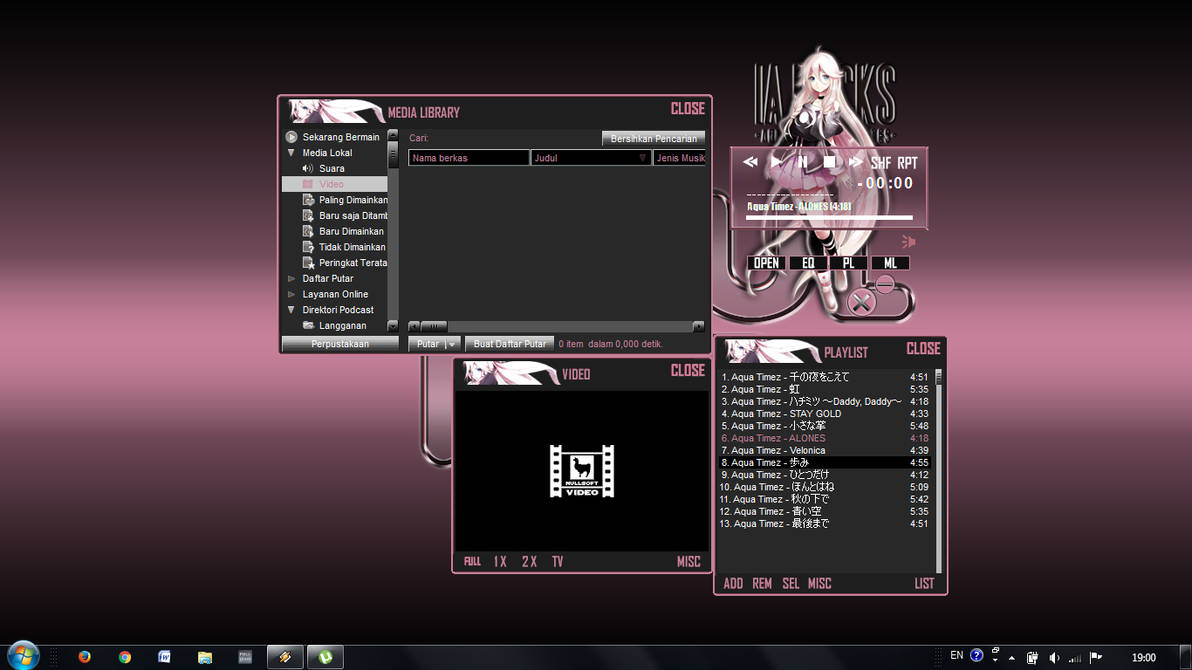Open MISC menu in Video window
1192x670 pixels.
coord(689,561)
